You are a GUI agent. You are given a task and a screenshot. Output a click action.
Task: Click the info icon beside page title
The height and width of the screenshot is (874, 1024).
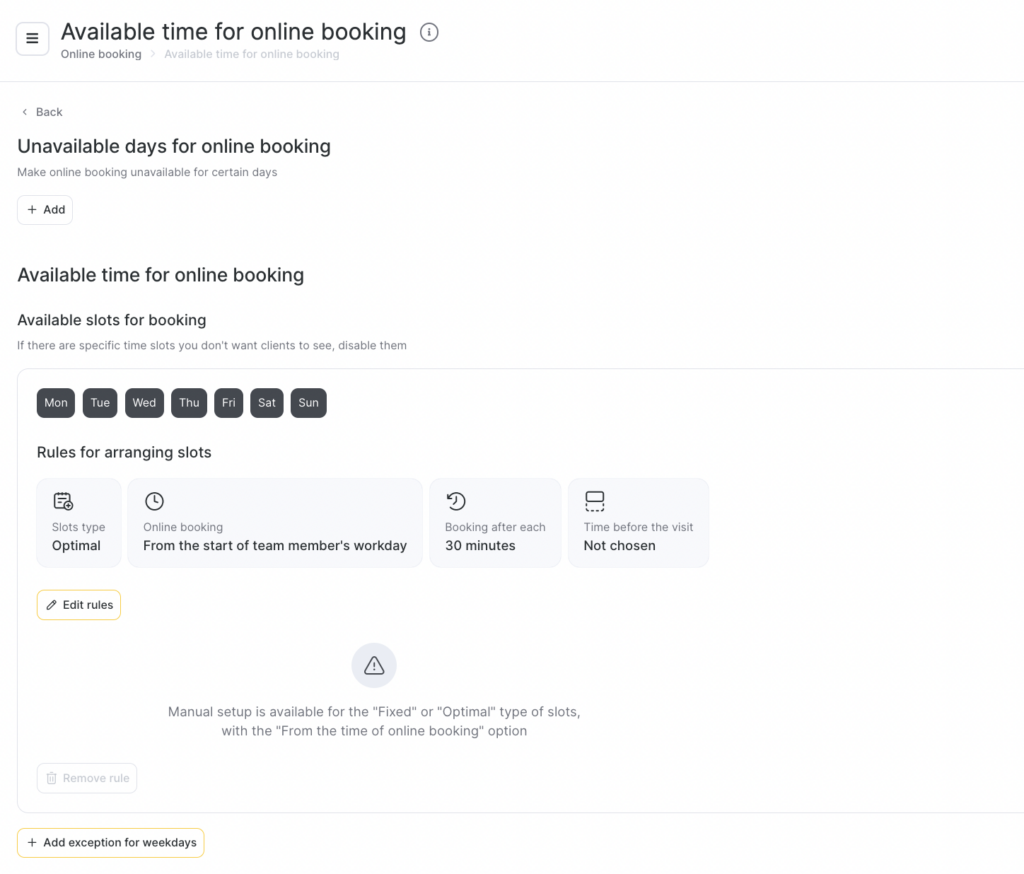[429, 32]
